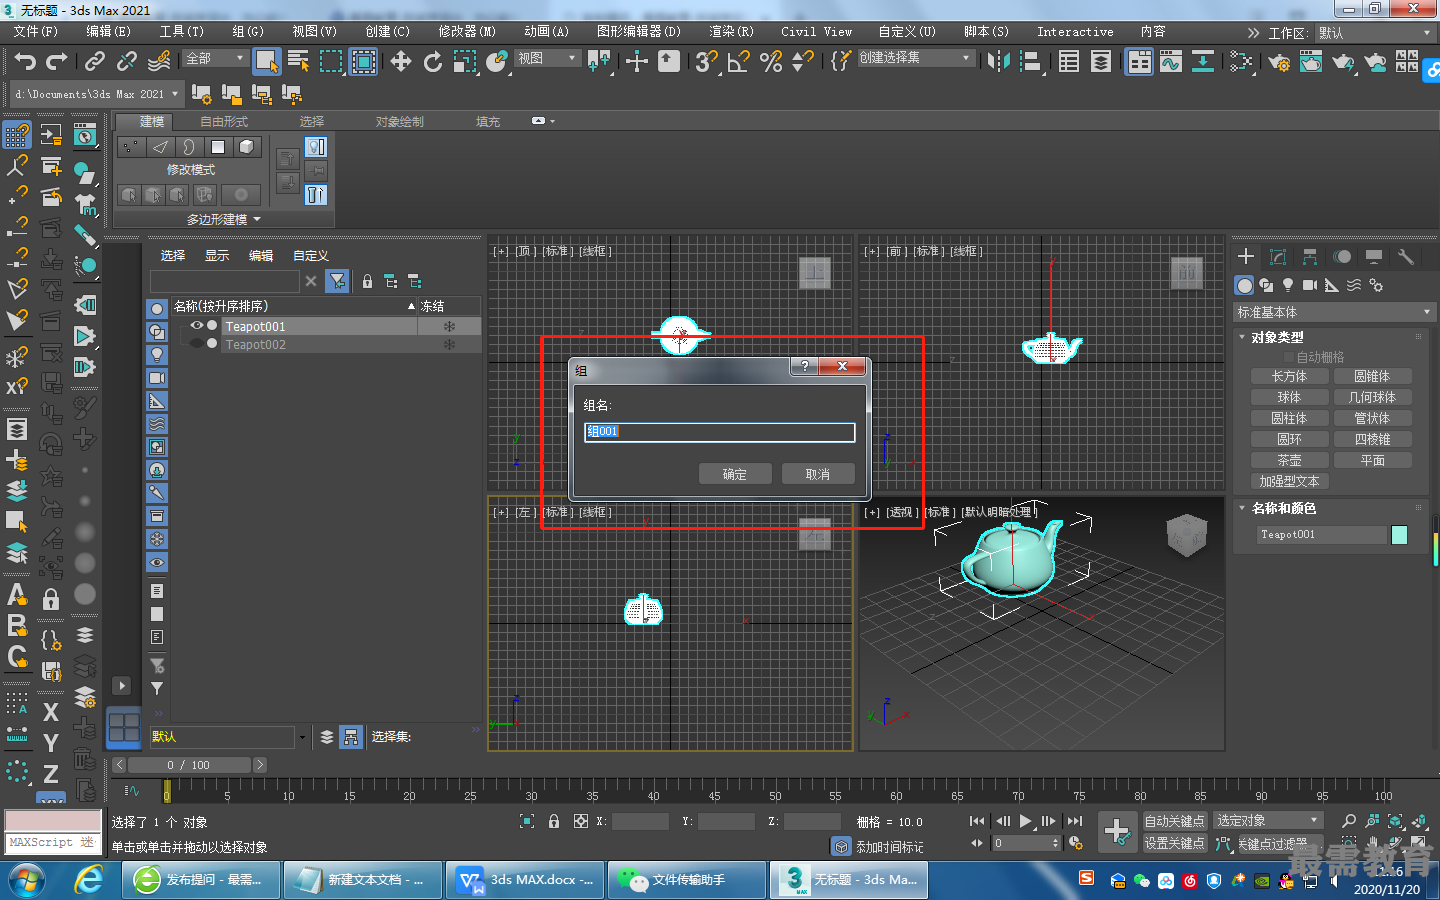Viewport: 1440px width, 900px height.
Task: Confirm the group with 确定 button
Action: click(x=735, y=474)
